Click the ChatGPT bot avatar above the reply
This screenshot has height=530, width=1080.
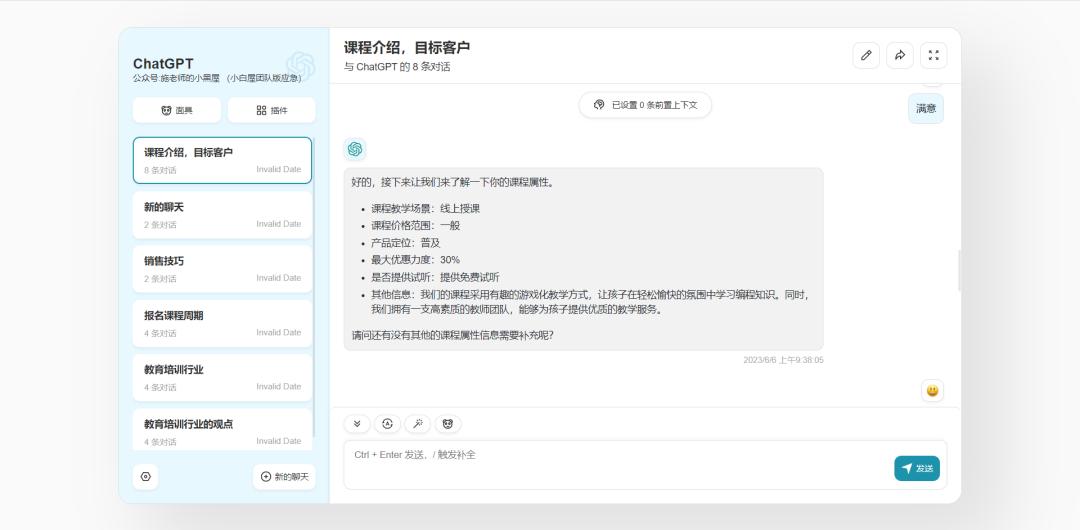pos(355,149)
